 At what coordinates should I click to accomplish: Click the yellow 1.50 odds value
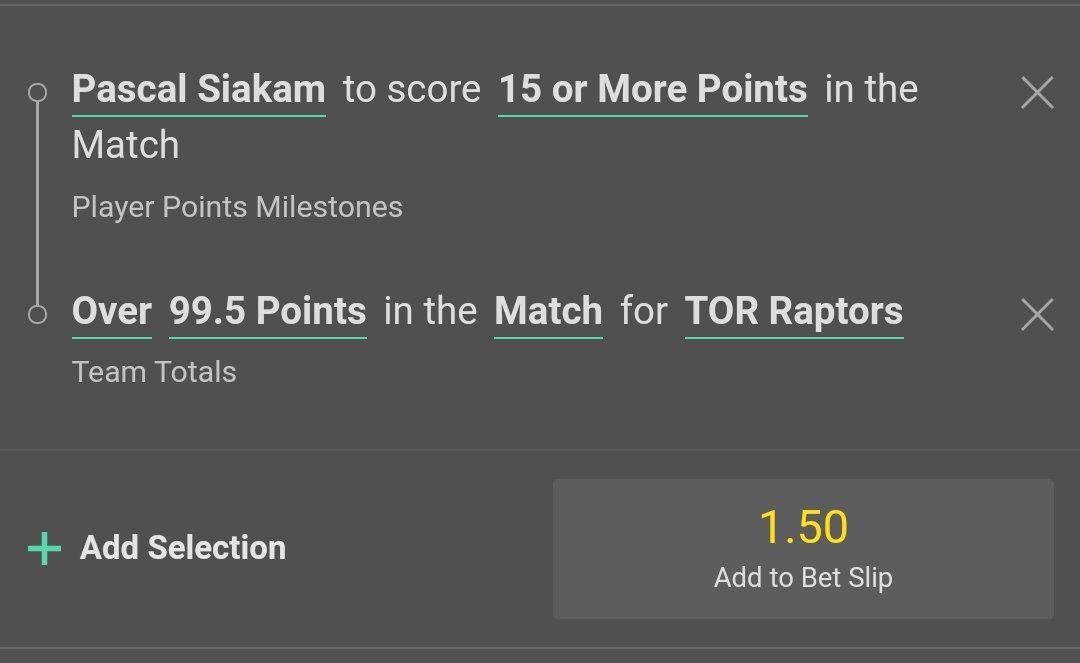click(803, 527)
